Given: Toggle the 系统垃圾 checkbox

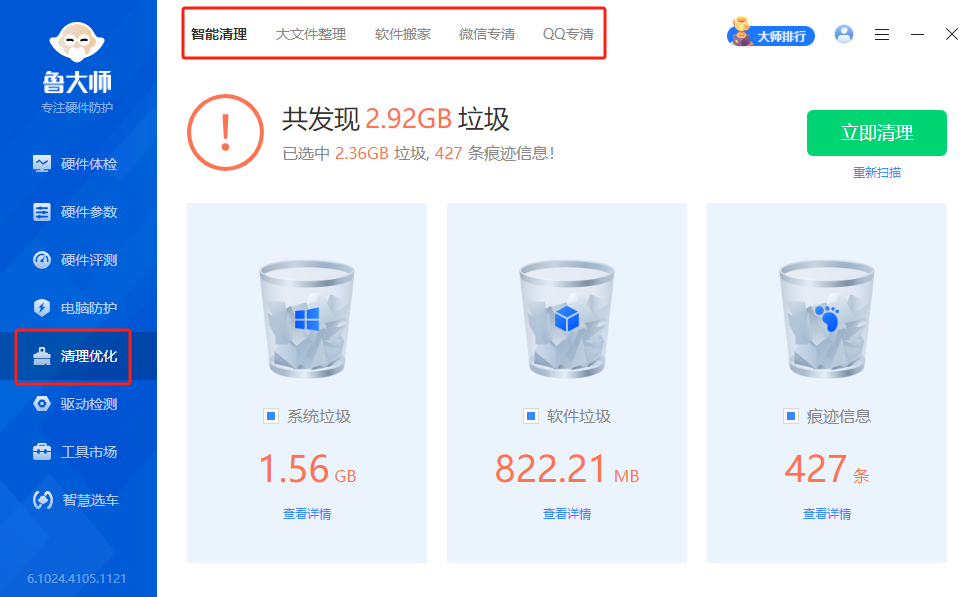Looking at the screenshot, I should click(271, 416).
